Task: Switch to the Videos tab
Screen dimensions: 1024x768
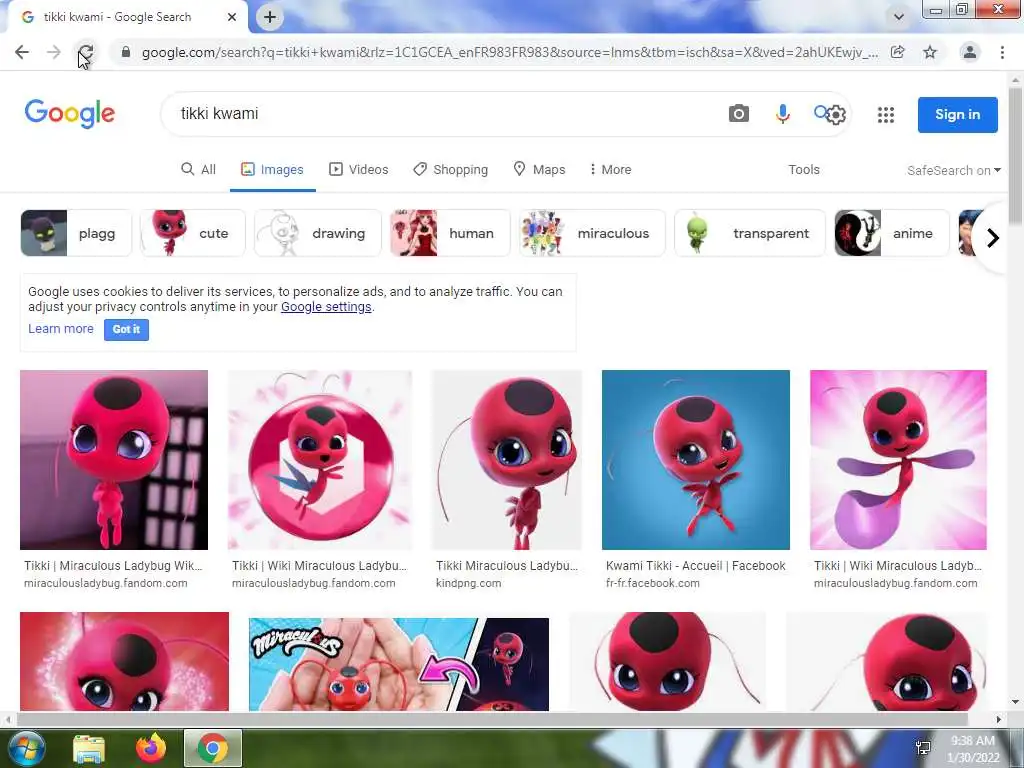Action: point(359,169)
